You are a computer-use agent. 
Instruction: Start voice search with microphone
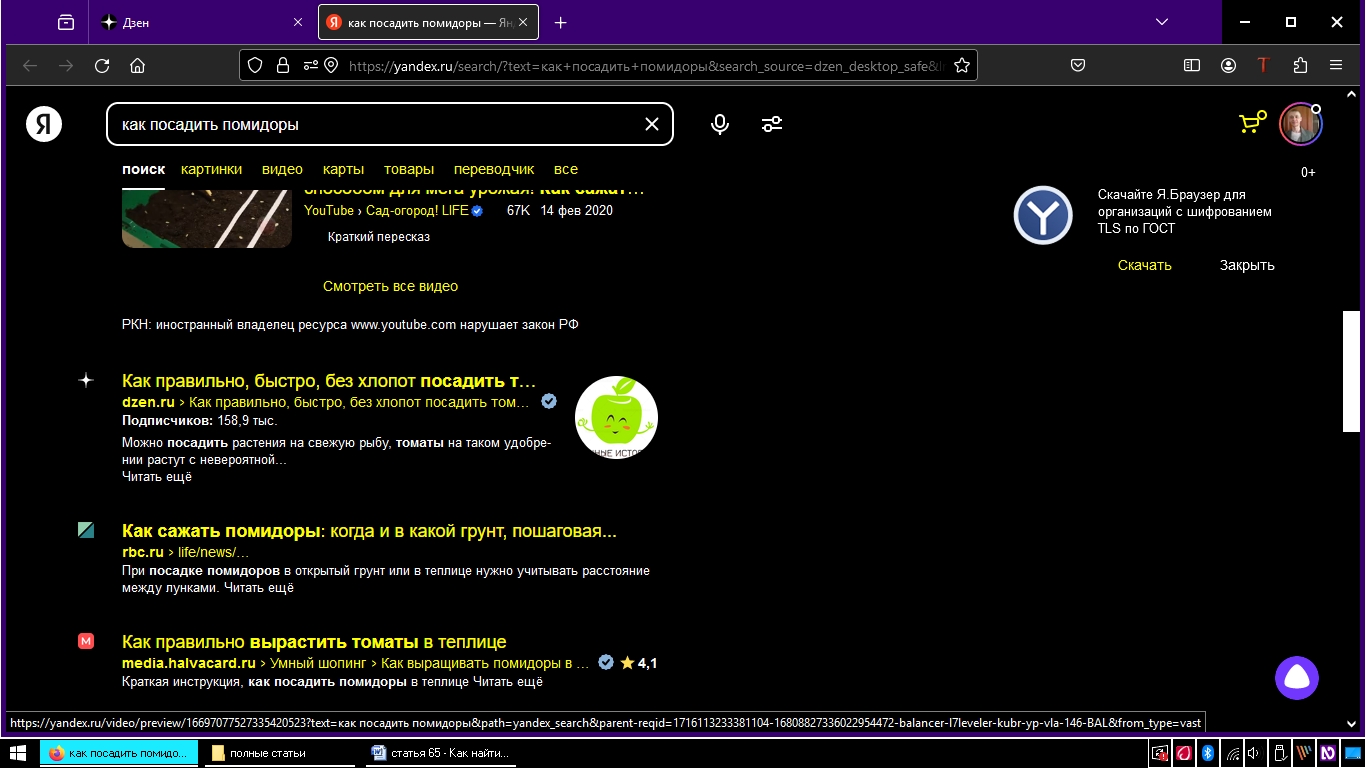tap(719, 124)
